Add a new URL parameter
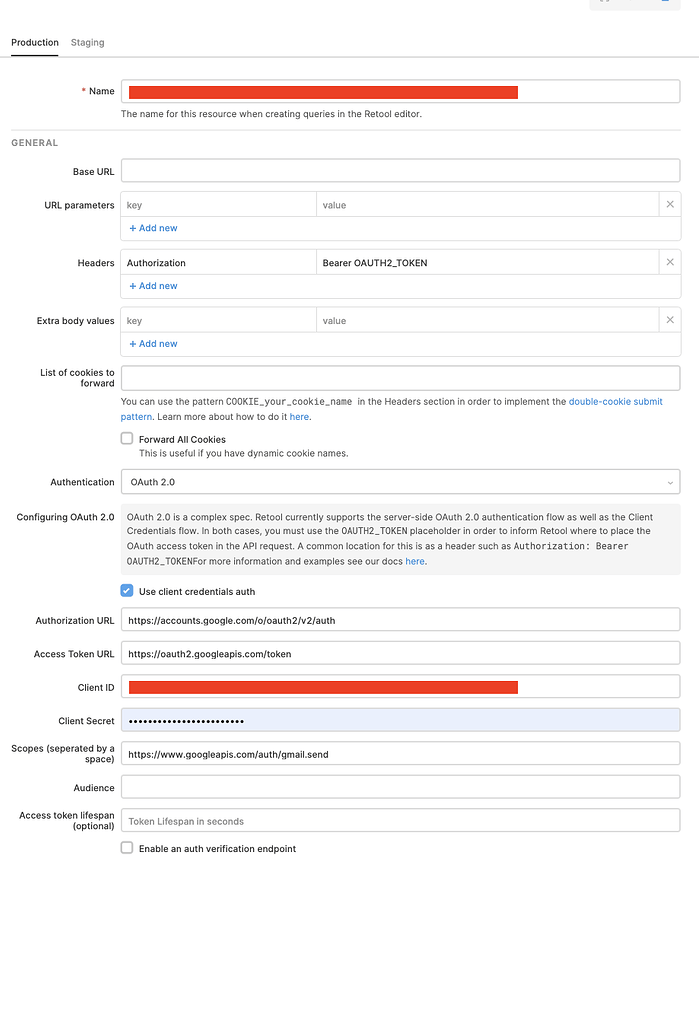 152,228
